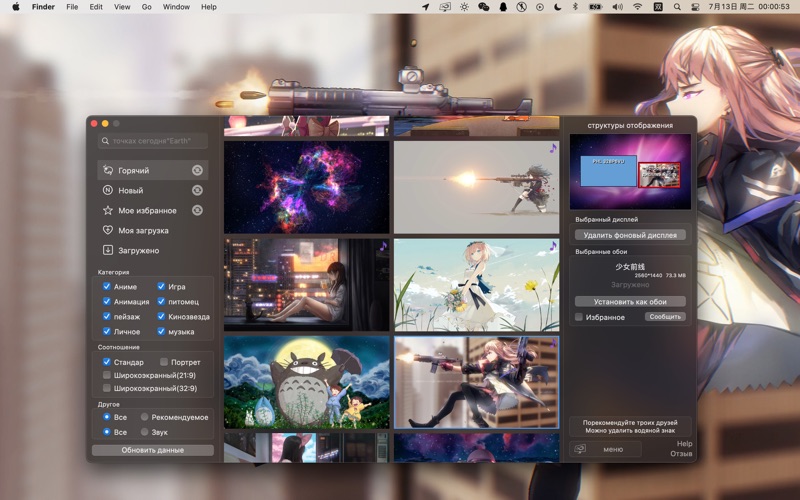Refresh icon next to Горячий

(x=197, y=170)
